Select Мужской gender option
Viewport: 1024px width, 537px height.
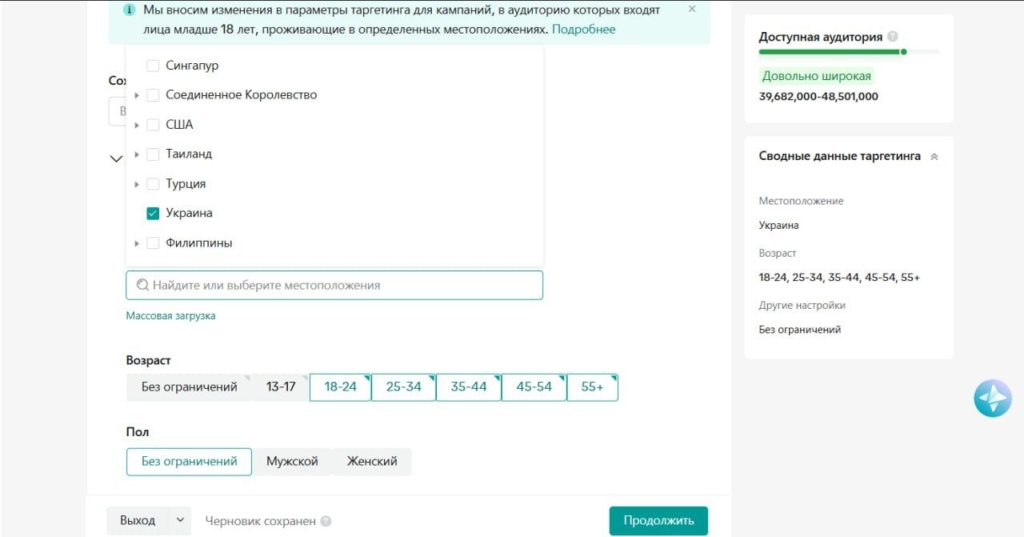292,461
